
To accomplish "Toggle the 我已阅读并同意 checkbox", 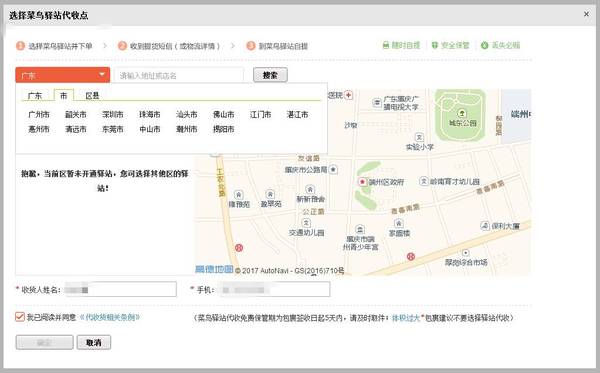I will (20, 317).
